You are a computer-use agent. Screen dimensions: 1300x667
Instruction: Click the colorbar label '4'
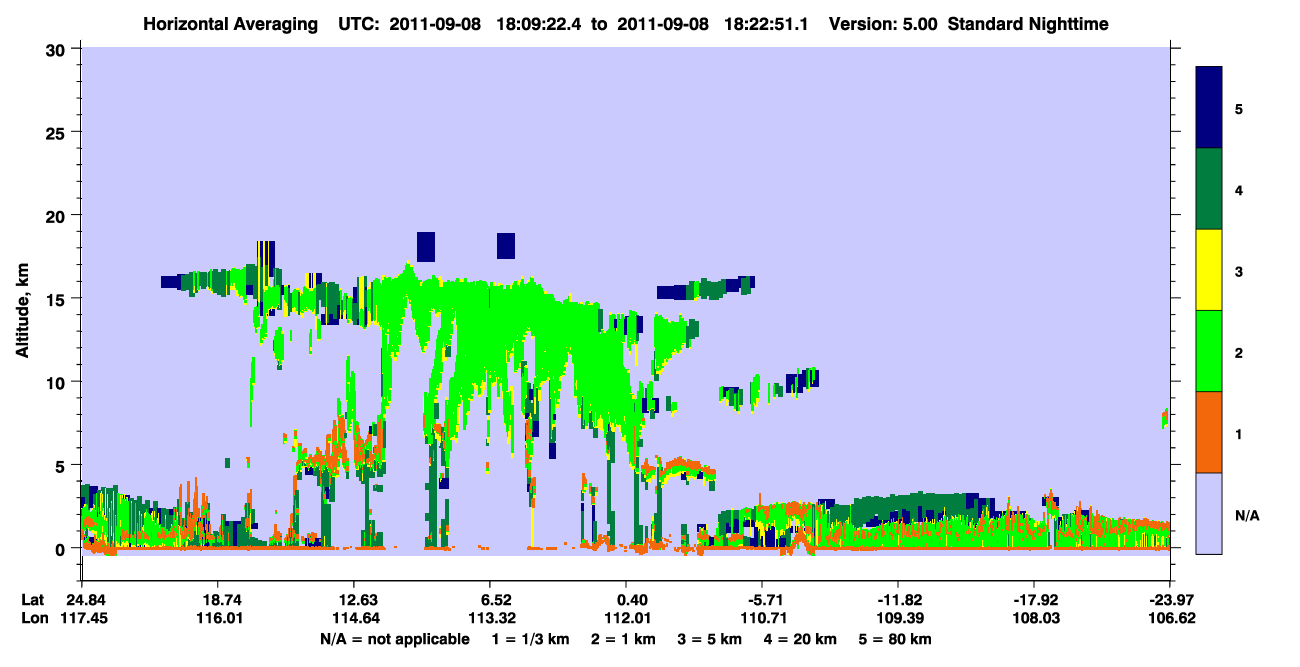(1239, 189)
